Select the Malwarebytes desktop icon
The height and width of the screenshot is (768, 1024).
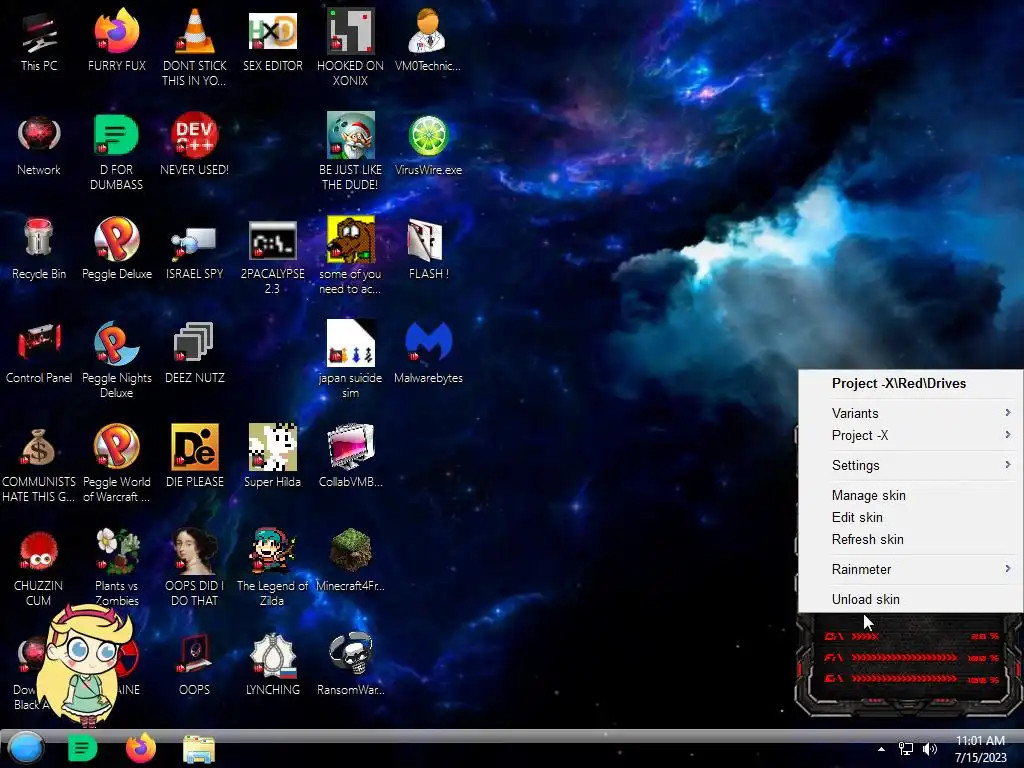[428, 353]
